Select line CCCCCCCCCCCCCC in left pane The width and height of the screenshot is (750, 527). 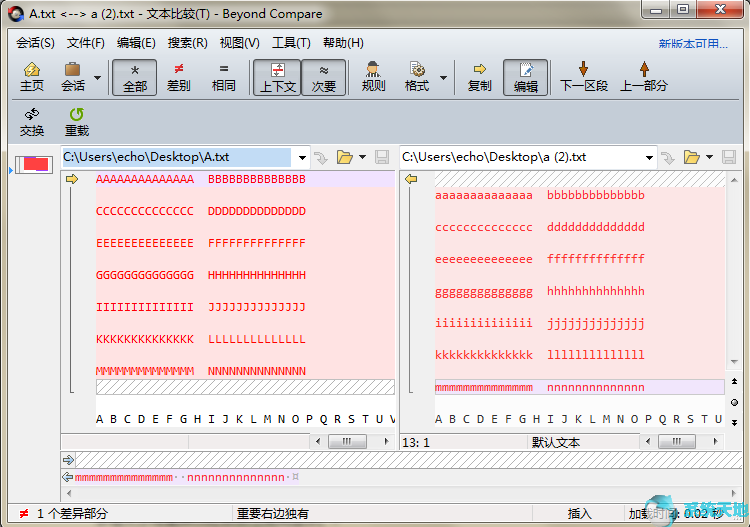pos(145,211)
